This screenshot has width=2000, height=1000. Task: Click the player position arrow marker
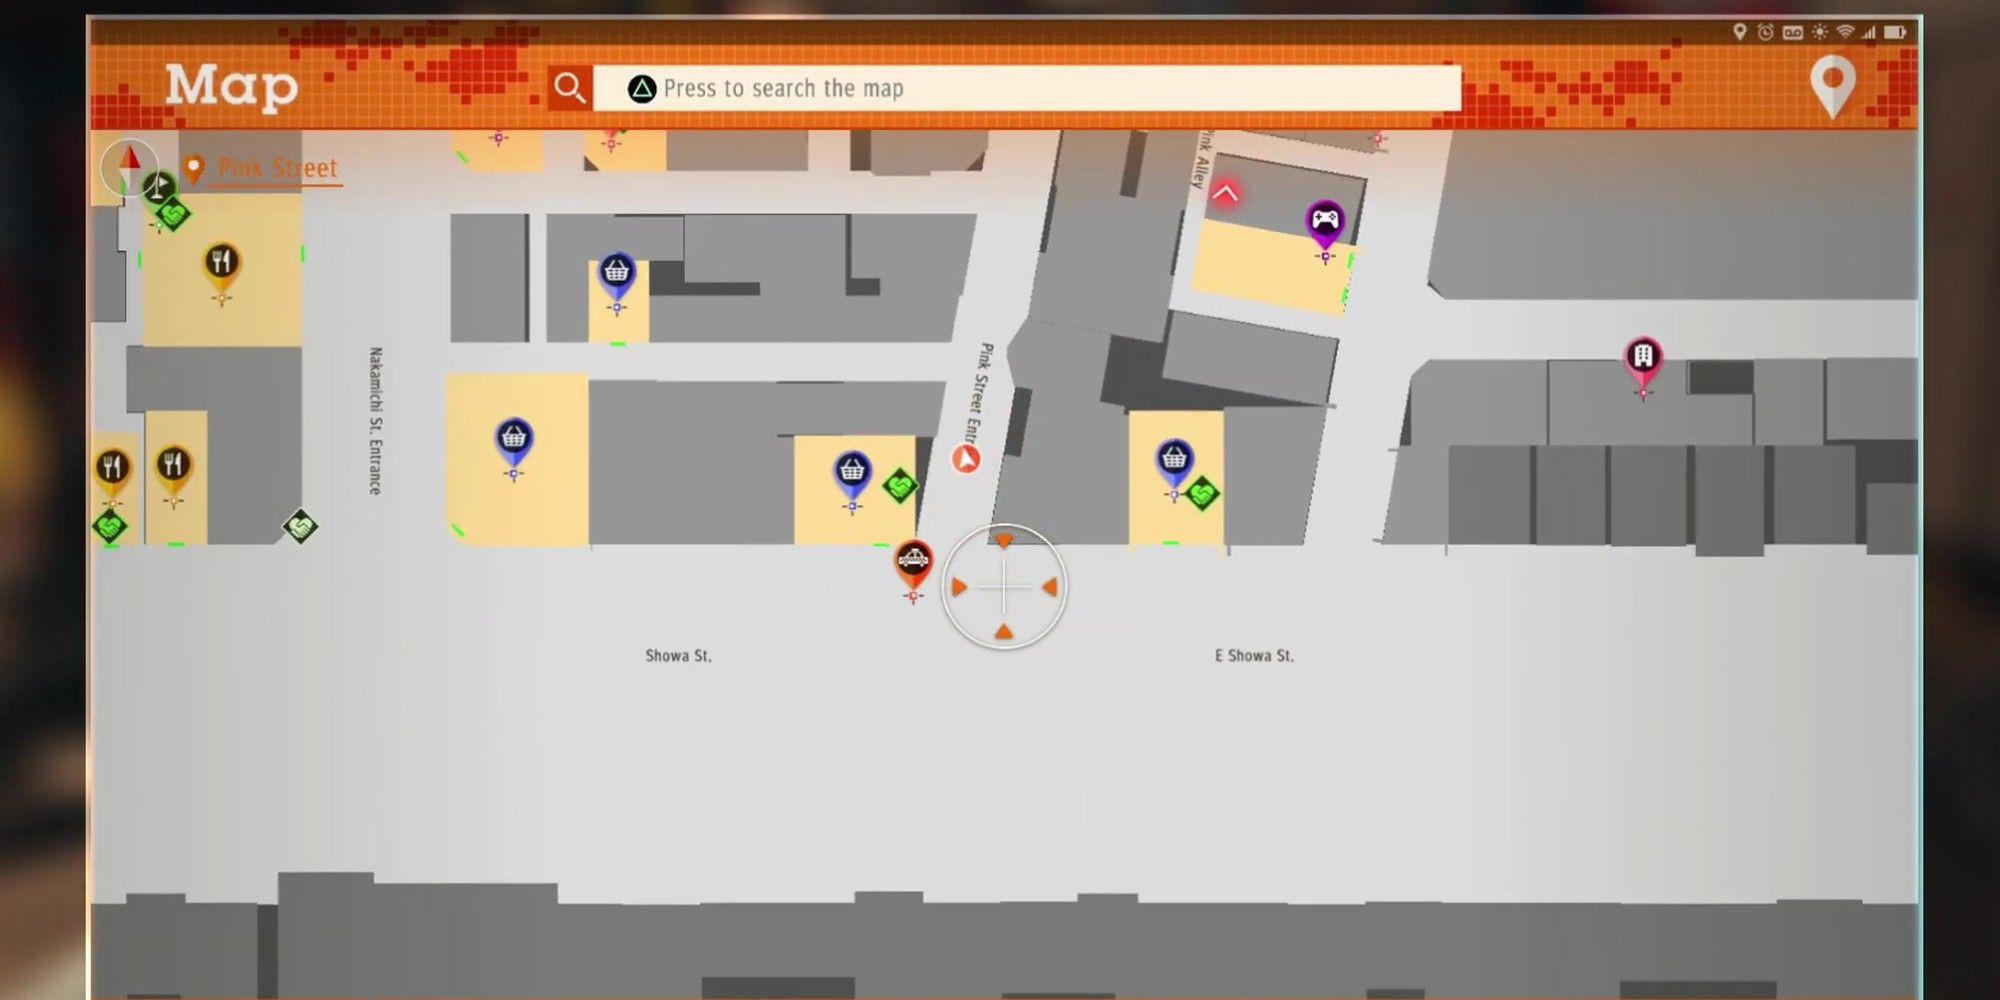coord(966,459)
